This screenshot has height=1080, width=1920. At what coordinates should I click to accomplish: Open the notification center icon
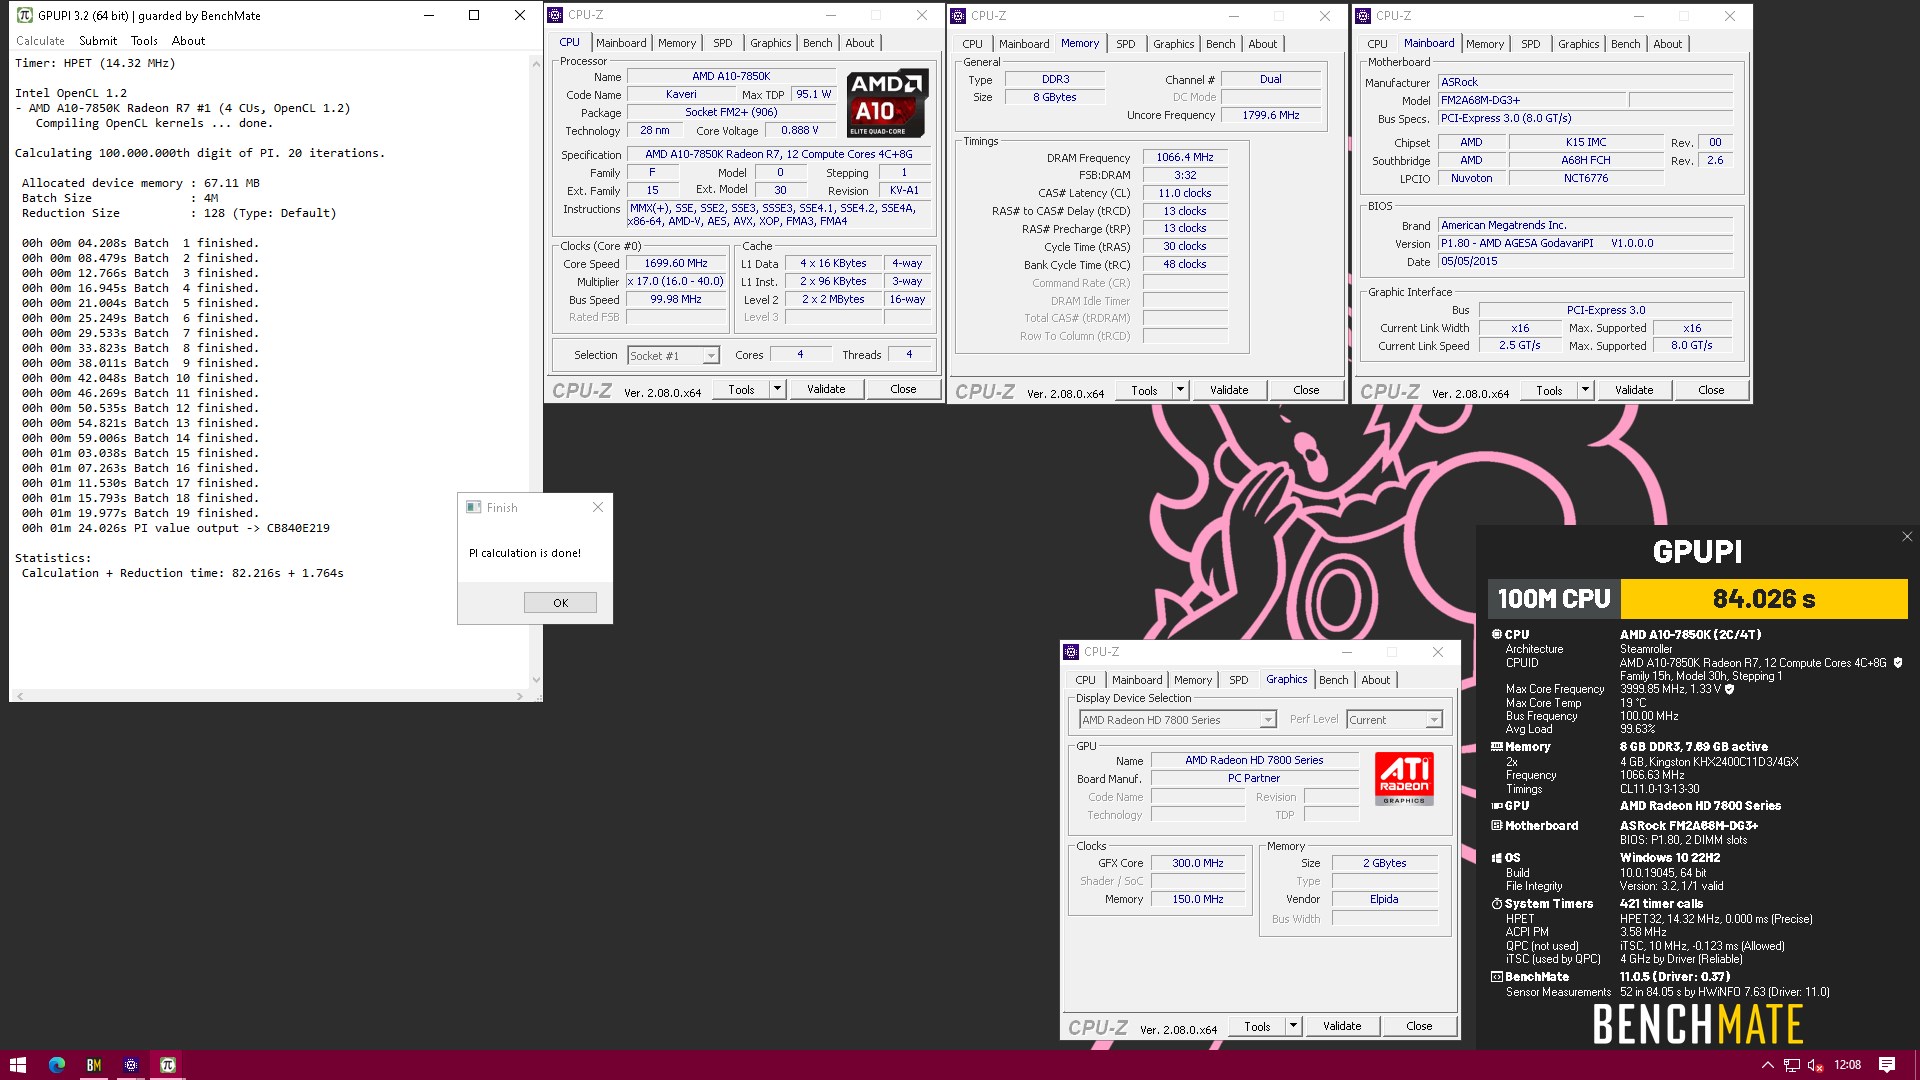point(1887,1065)
